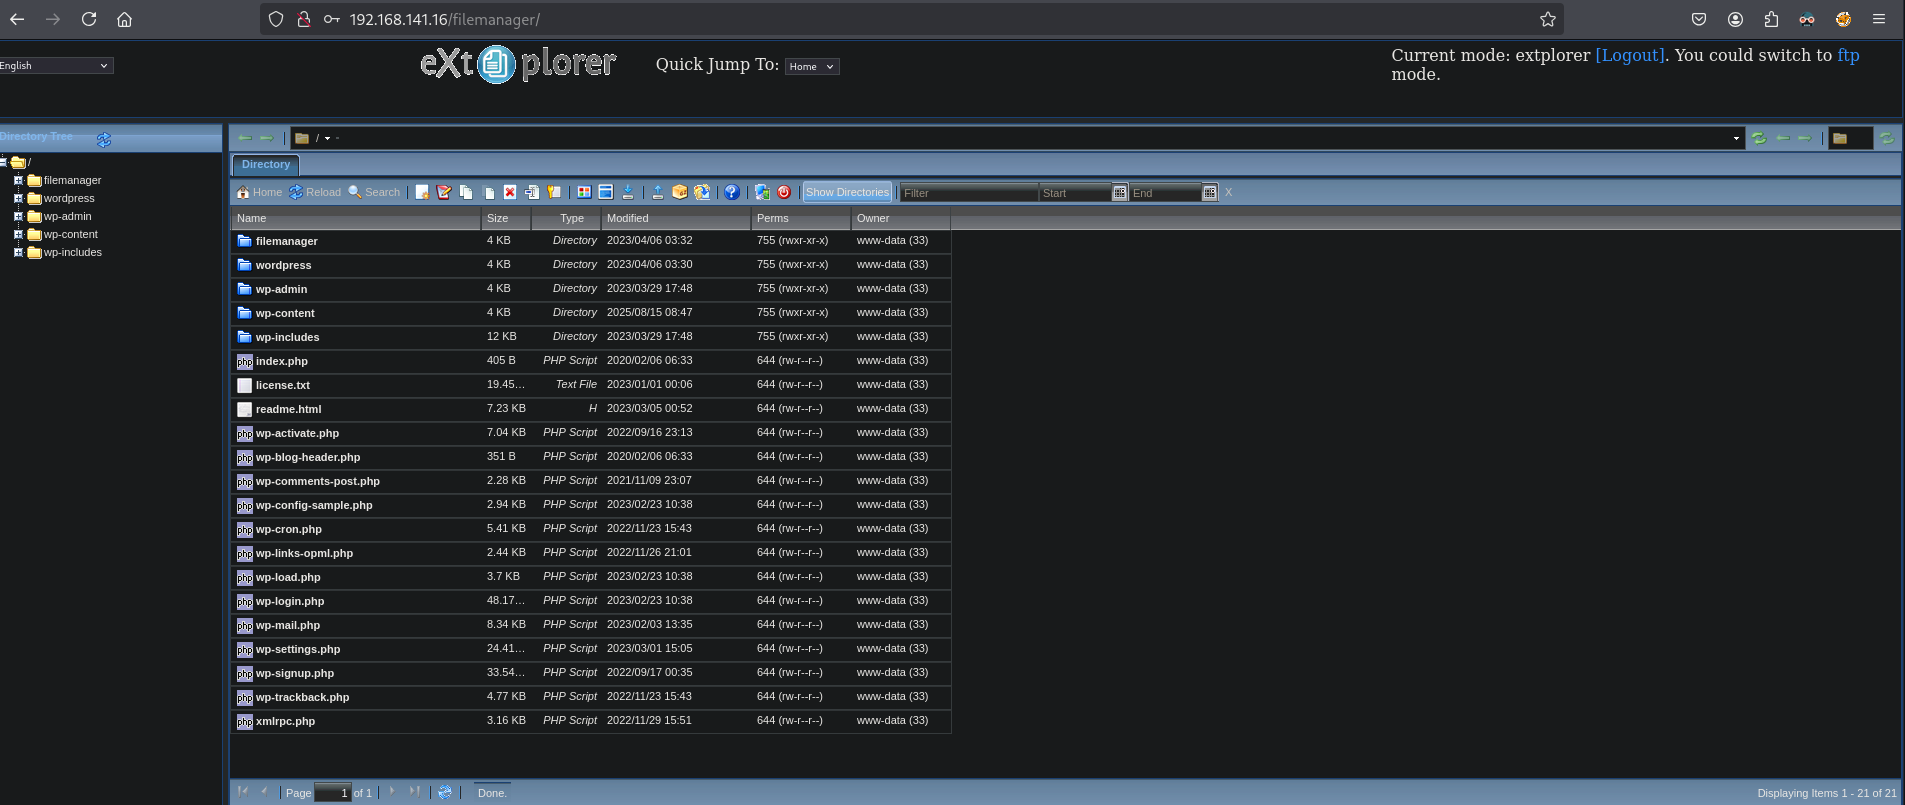
Task: Click the Upload arrow icon in toolbar
Action: [x=658, y=192]
